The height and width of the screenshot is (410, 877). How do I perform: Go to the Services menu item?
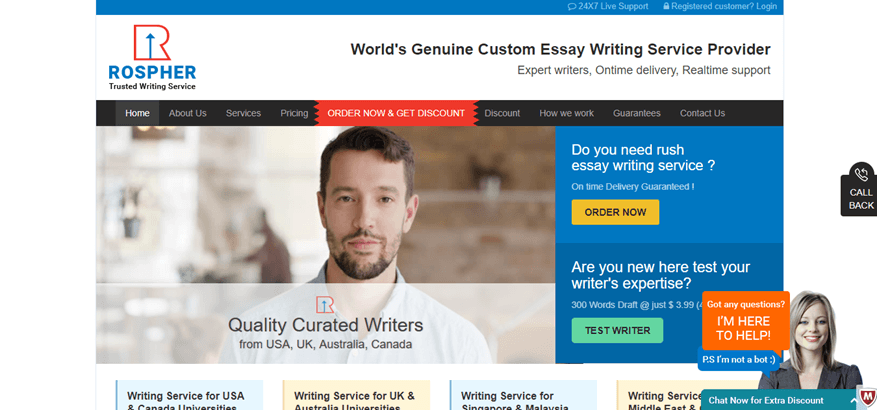coord(243,113)
